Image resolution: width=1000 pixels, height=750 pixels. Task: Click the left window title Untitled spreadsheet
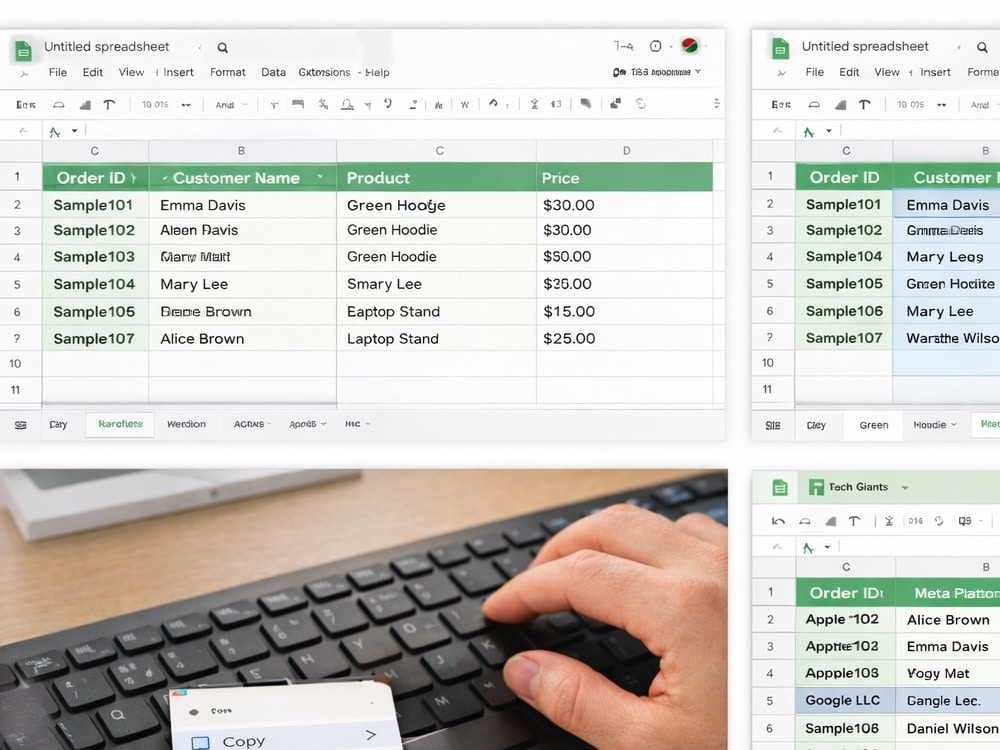[x=107, y=47]
